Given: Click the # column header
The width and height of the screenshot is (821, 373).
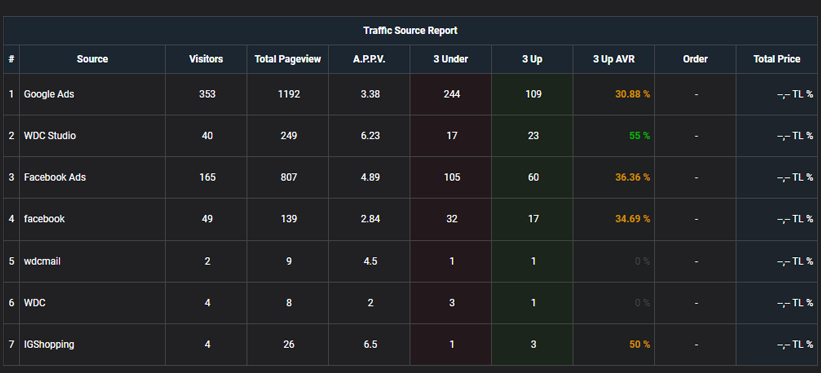Looking at the screenshot, I should tap(11, 59).
